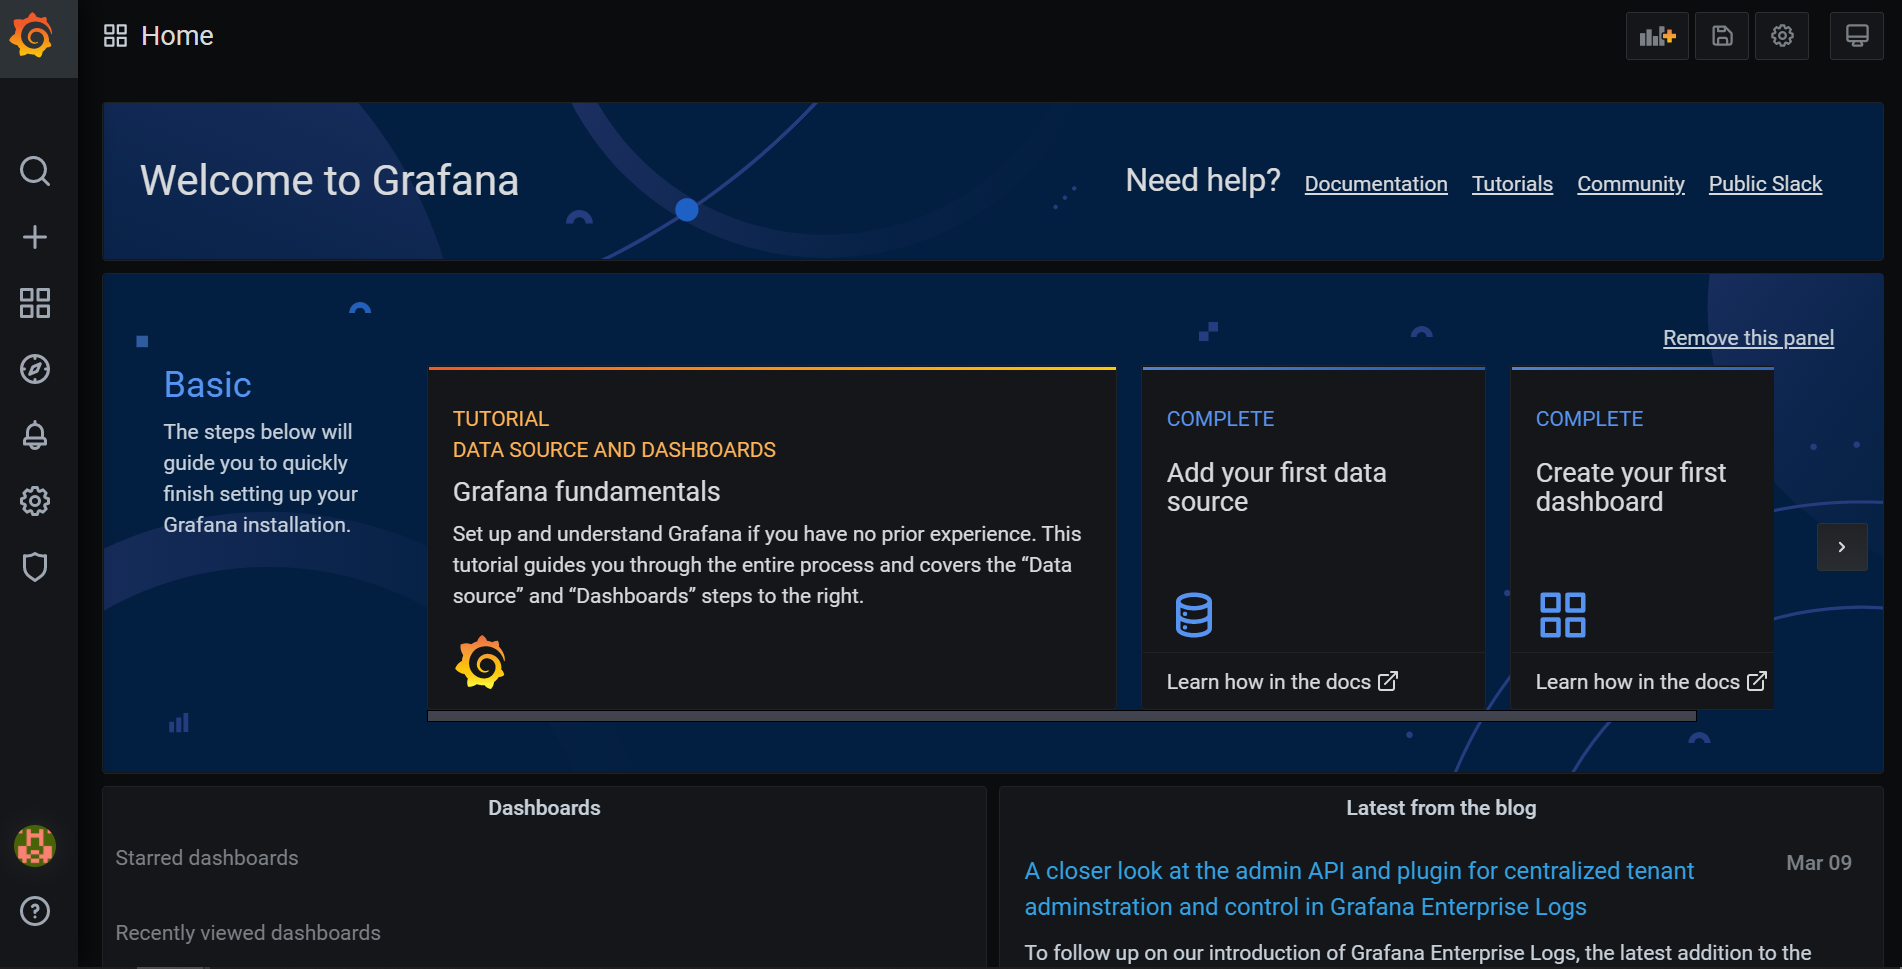
Task: Open the Create plus menu in the sidebar
Action: [35, 237]
